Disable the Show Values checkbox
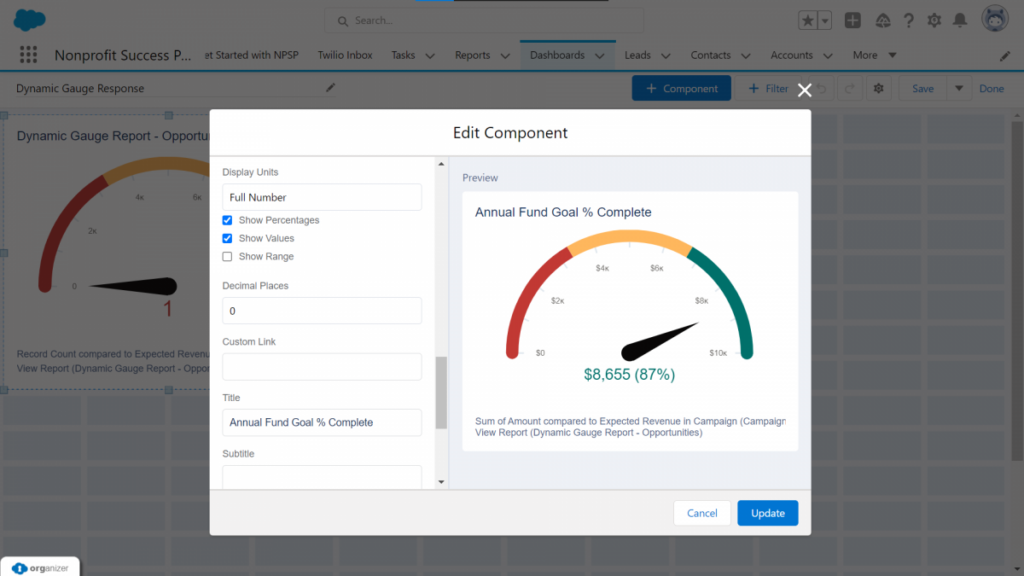This screenshot has height=576, width=1024. click(227, 238)
